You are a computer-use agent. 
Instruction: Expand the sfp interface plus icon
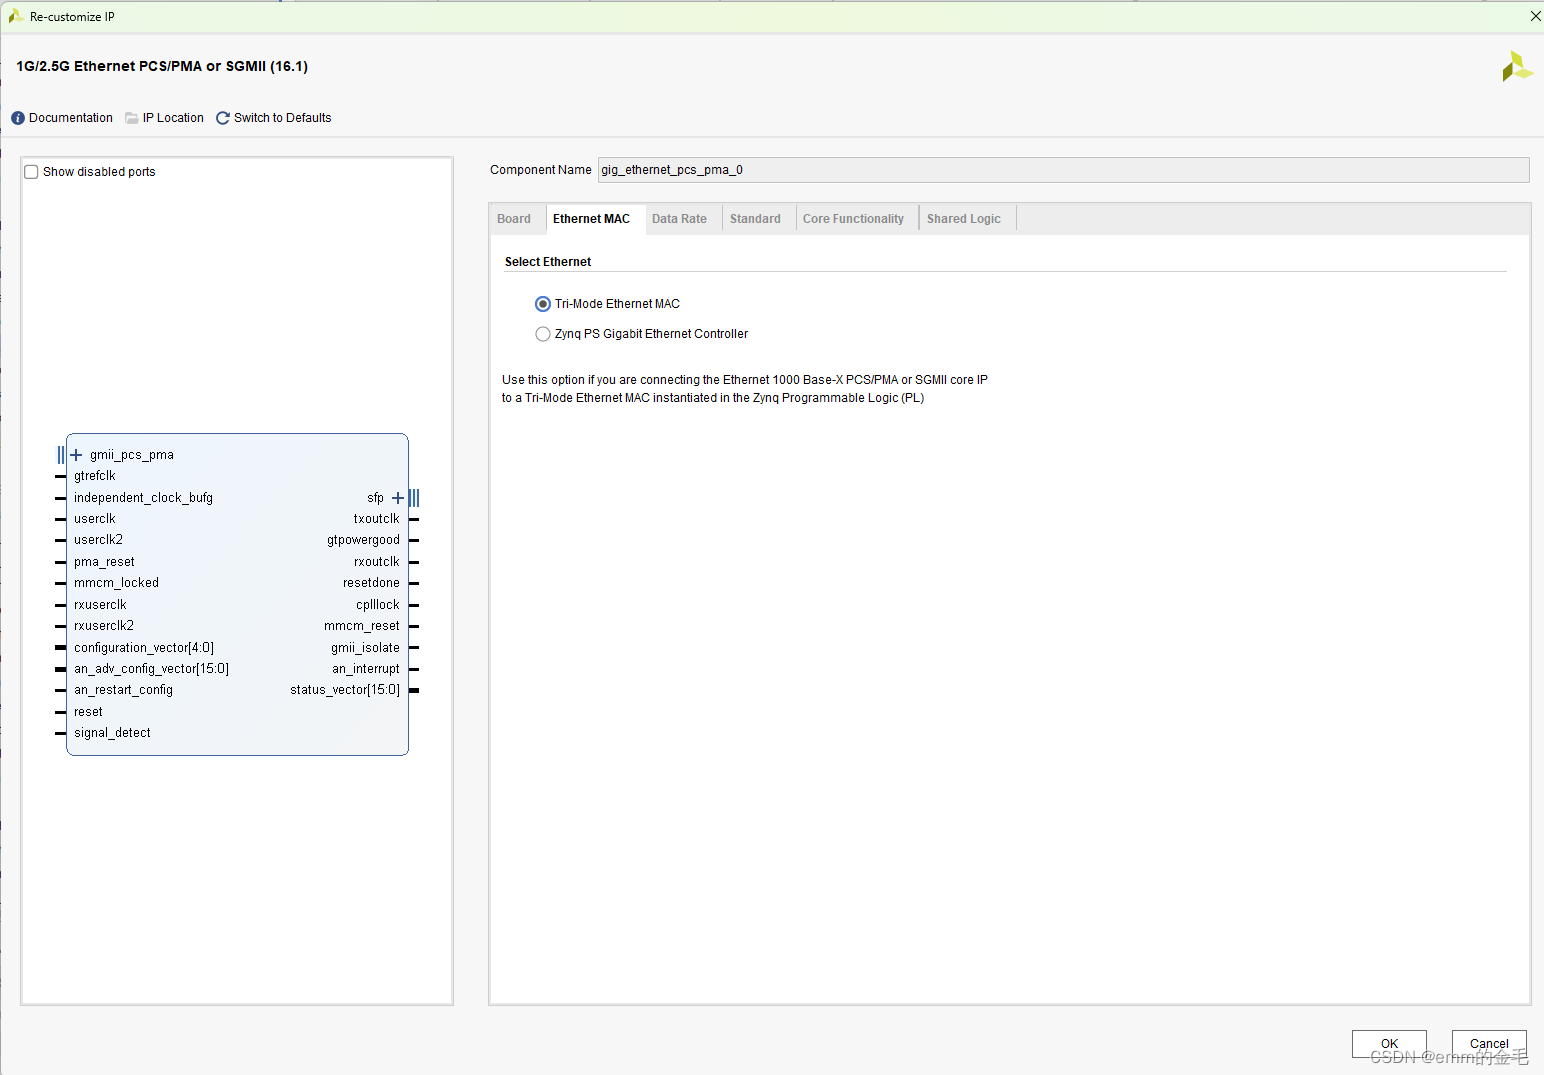[398, 498]
